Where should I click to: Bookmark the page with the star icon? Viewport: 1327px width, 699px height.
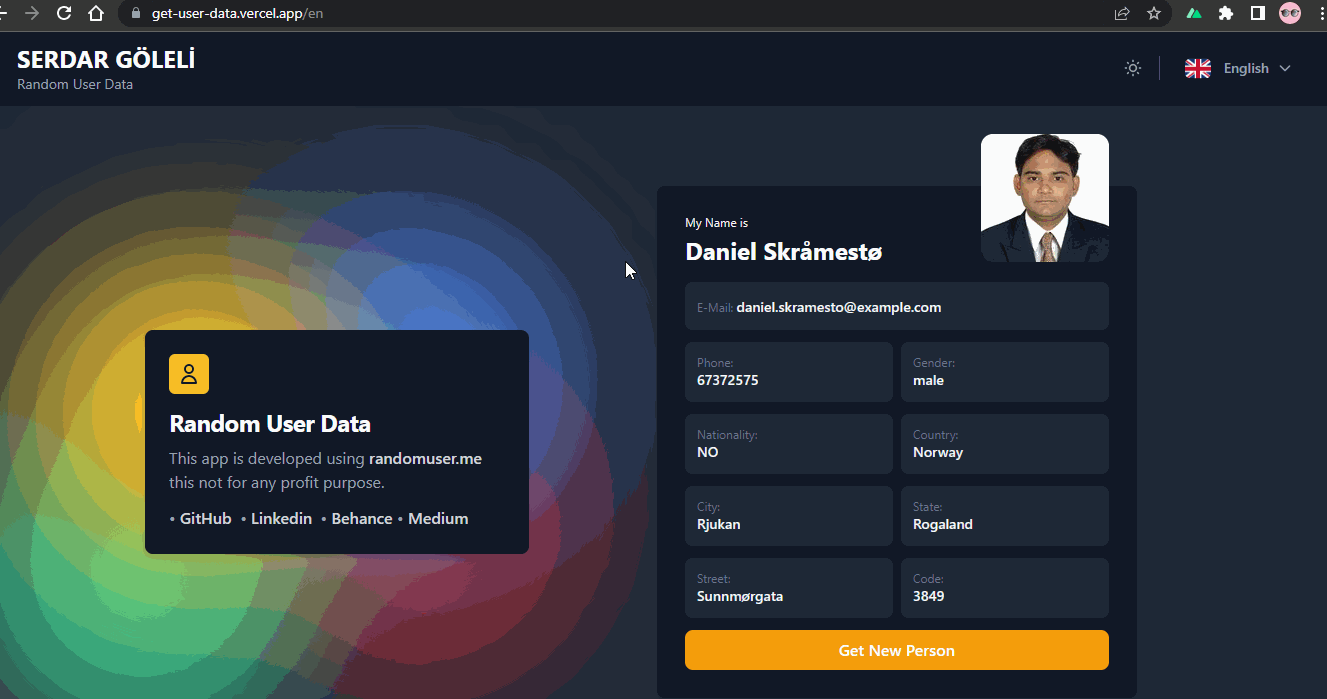1154,13
